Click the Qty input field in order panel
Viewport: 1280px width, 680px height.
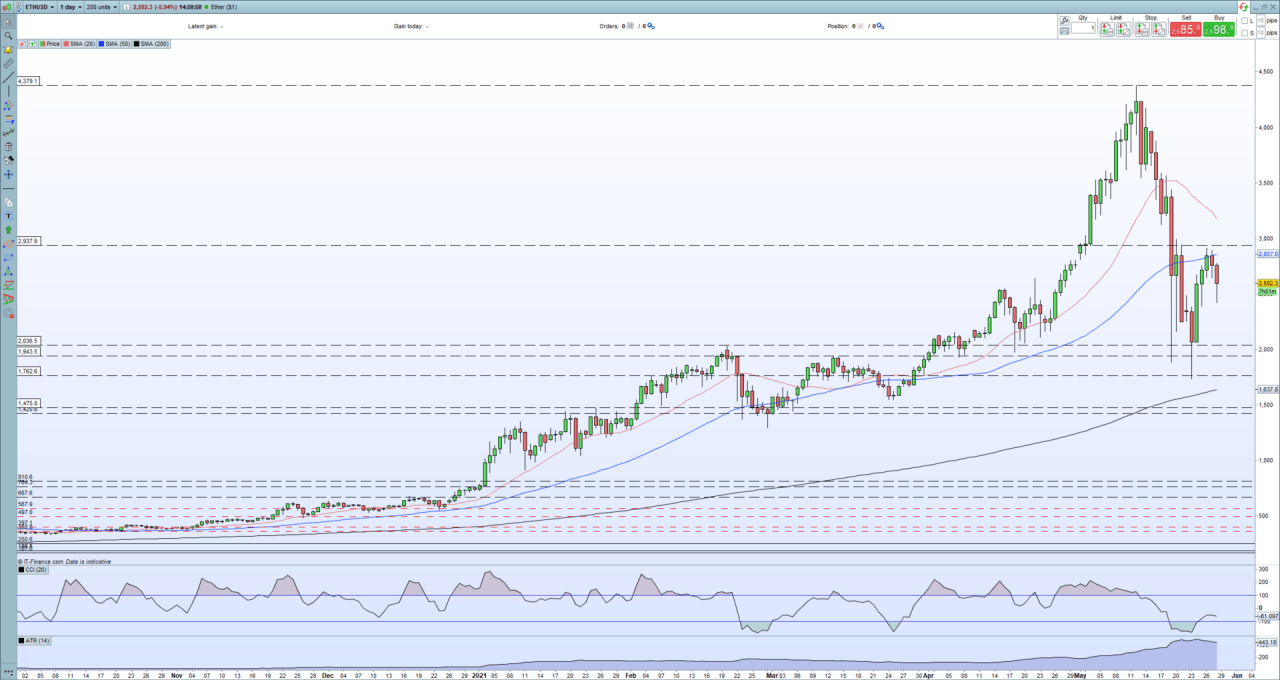tap(1081, 28)
